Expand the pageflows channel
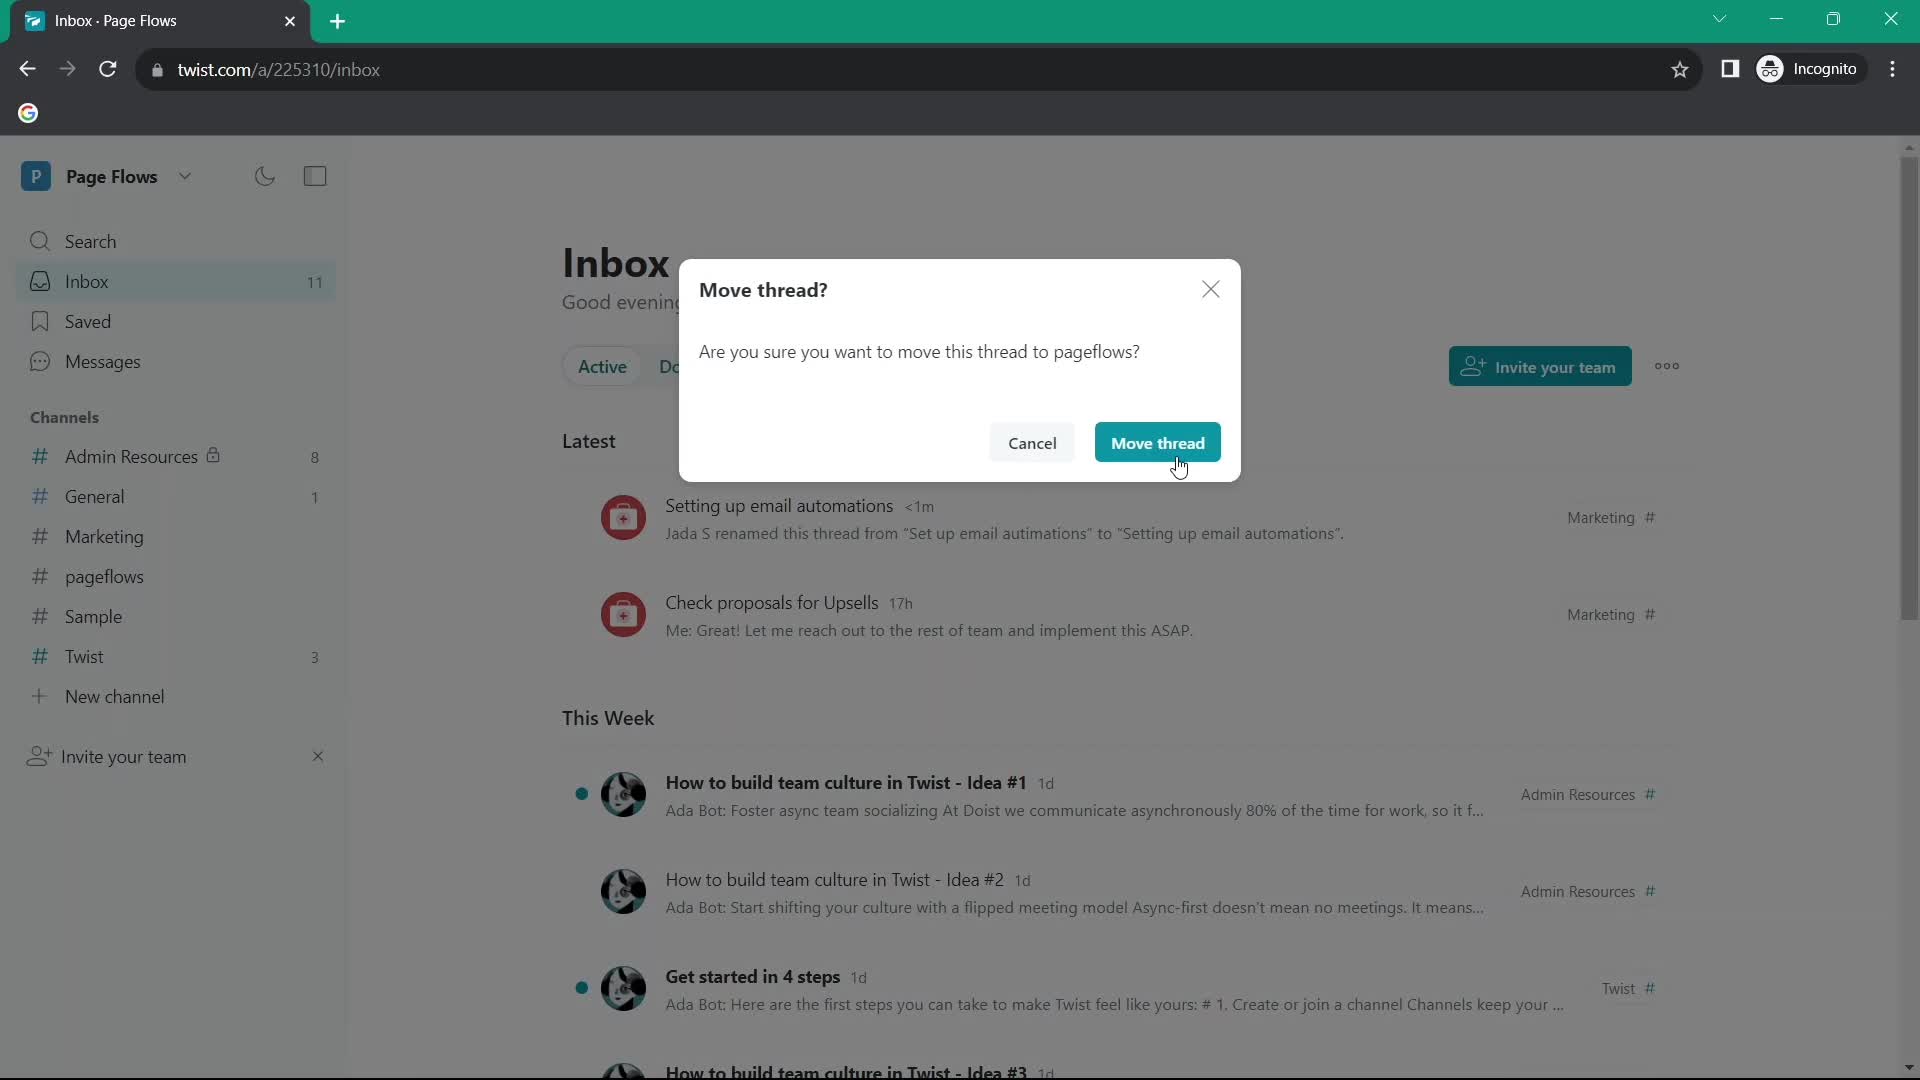 (x=104, y=576)
